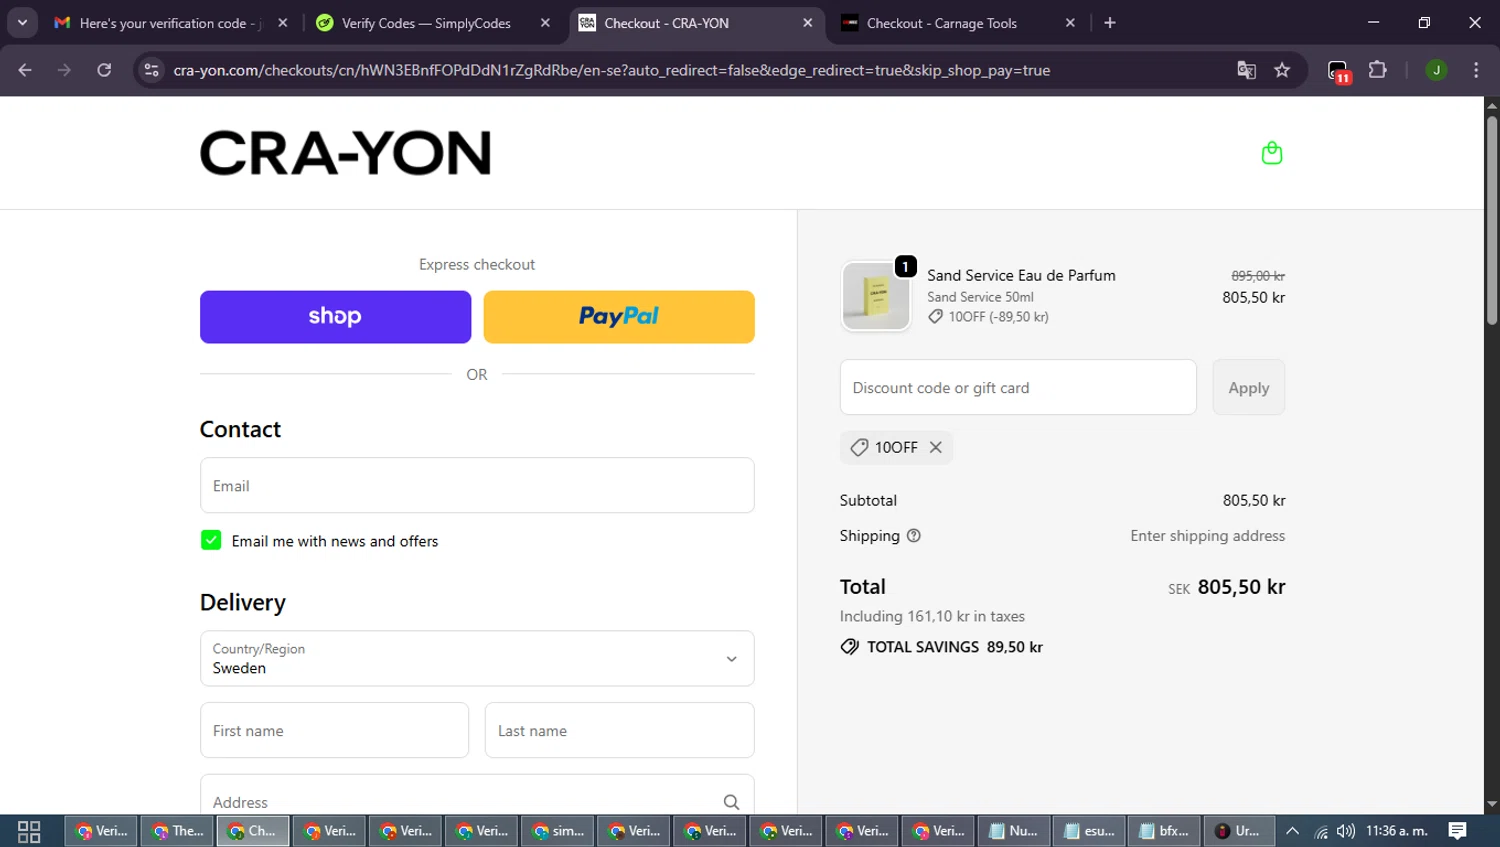Click the Sand Service product thumbnail
The image size is (1500, 847).
[876, 296]
